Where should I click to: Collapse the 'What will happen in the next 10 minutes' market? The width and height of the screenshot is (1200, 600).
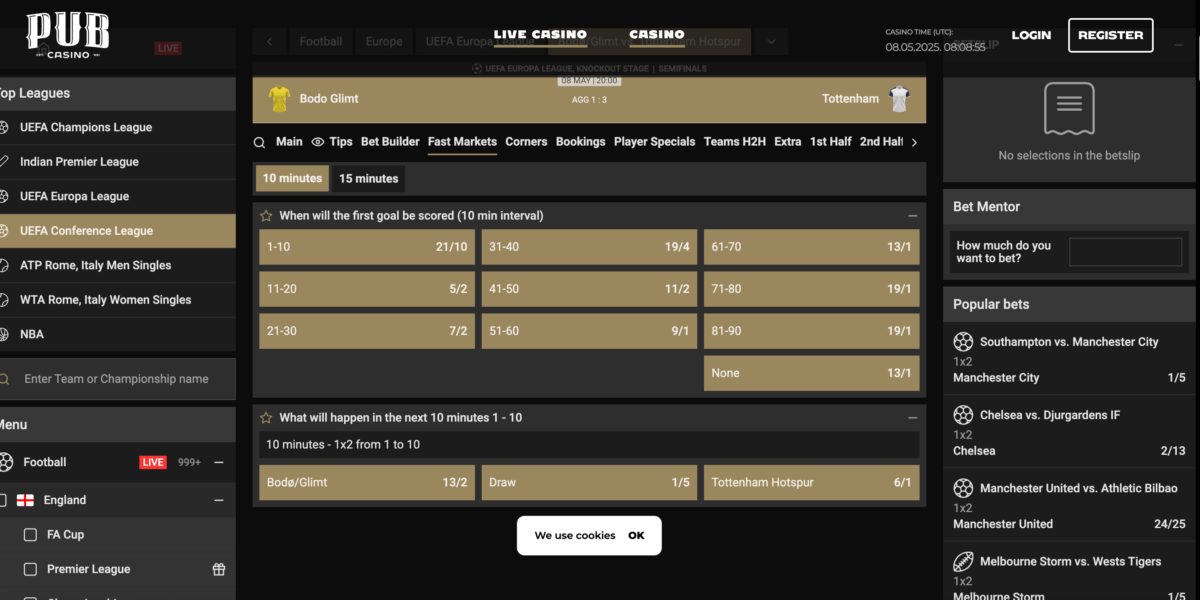pyautogui.click(x=912, y=418)
